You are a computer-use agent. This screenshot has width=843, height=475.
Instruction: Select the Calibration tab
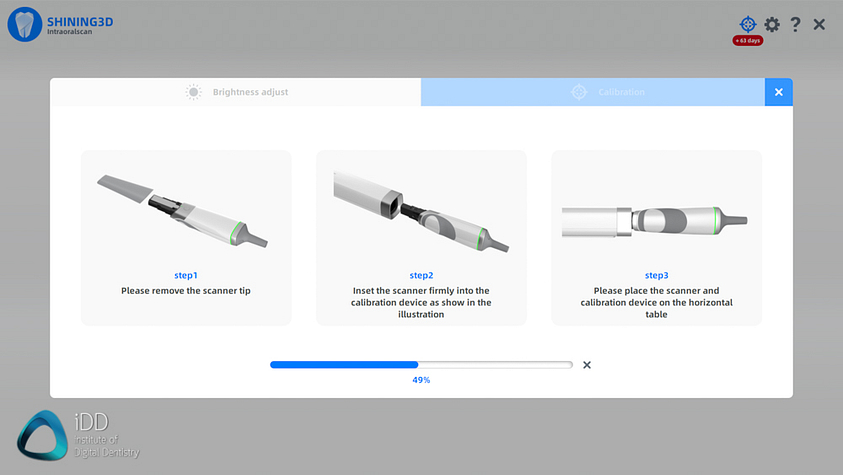pyautogui.click(x=593, y=92)
